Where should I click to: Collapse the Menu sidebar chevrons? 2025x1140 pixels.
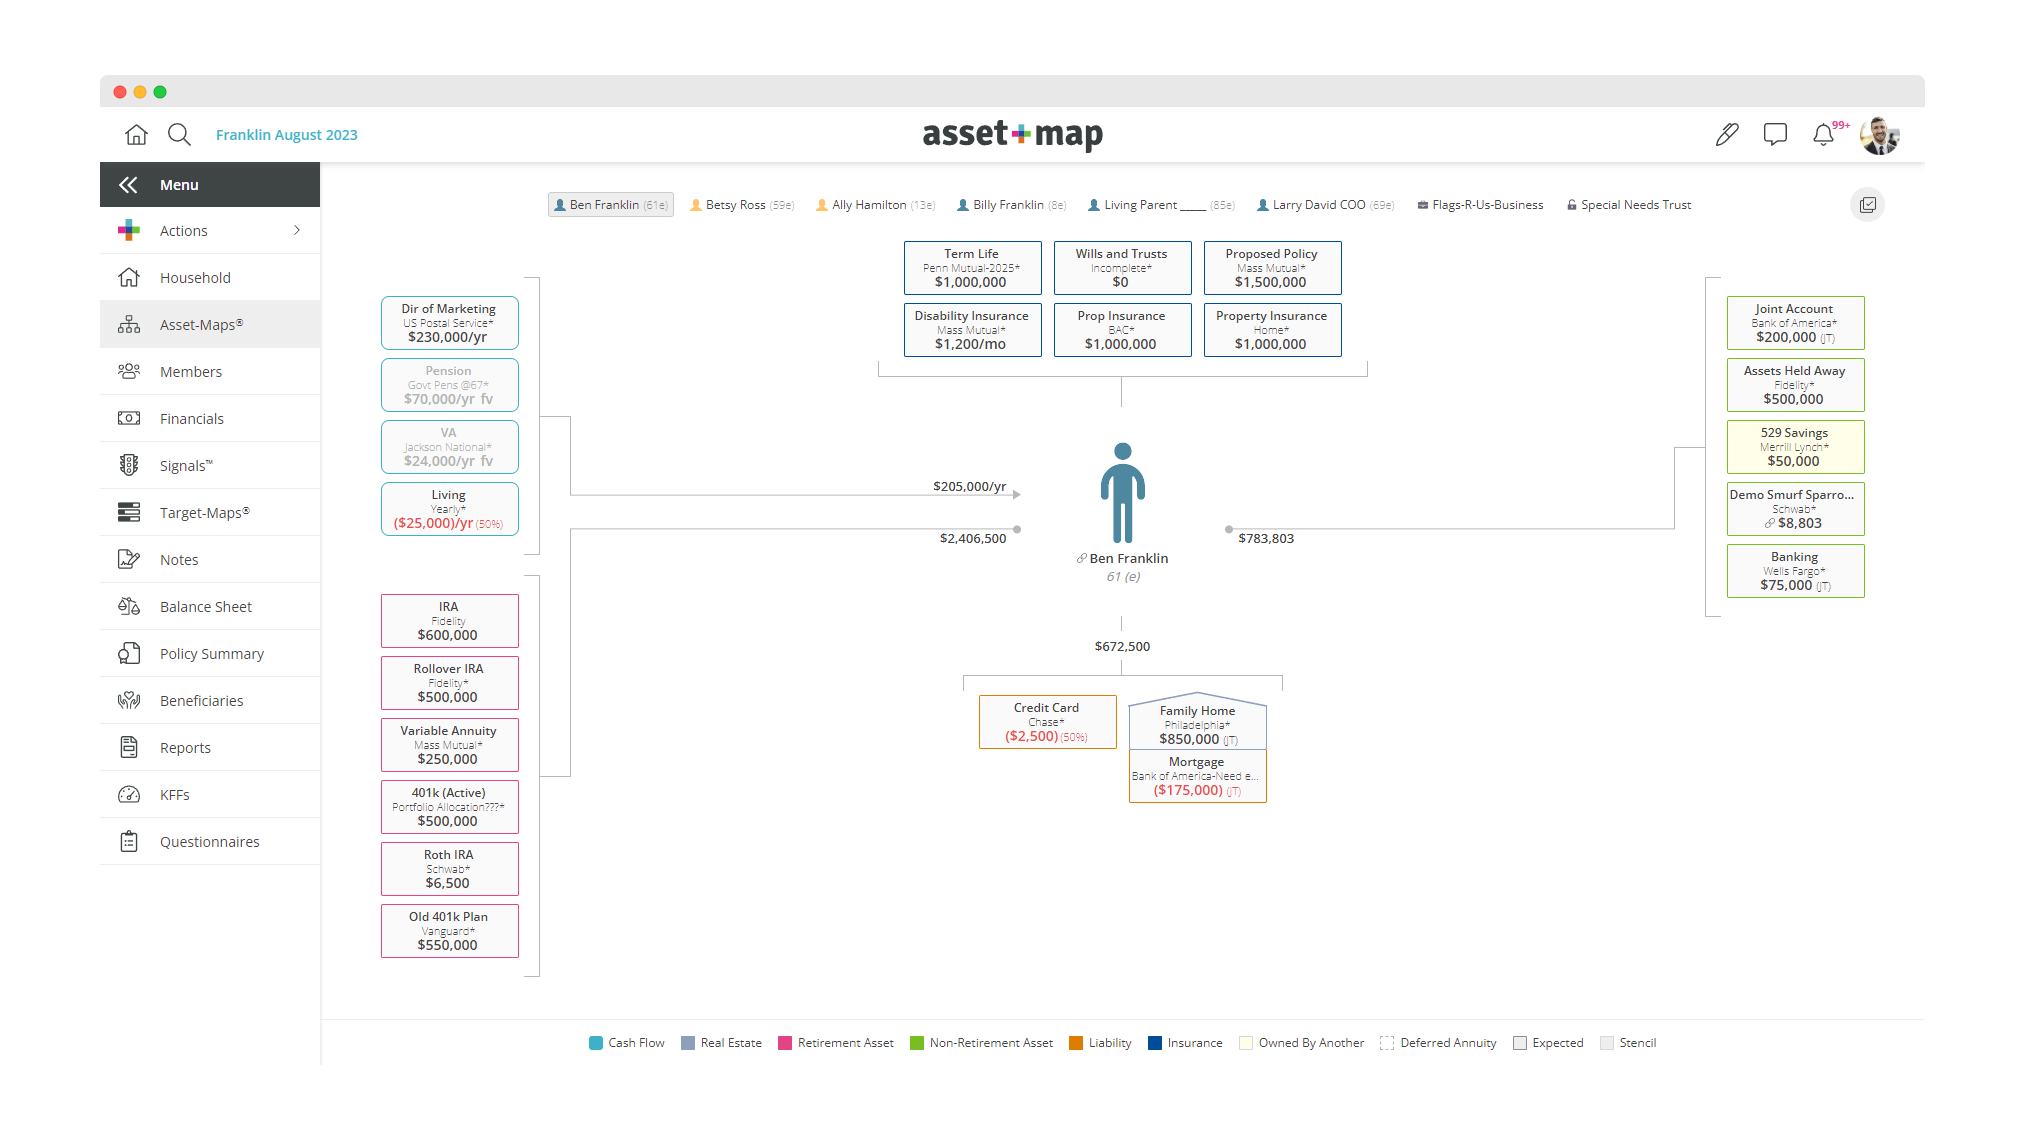pos(128,185)
